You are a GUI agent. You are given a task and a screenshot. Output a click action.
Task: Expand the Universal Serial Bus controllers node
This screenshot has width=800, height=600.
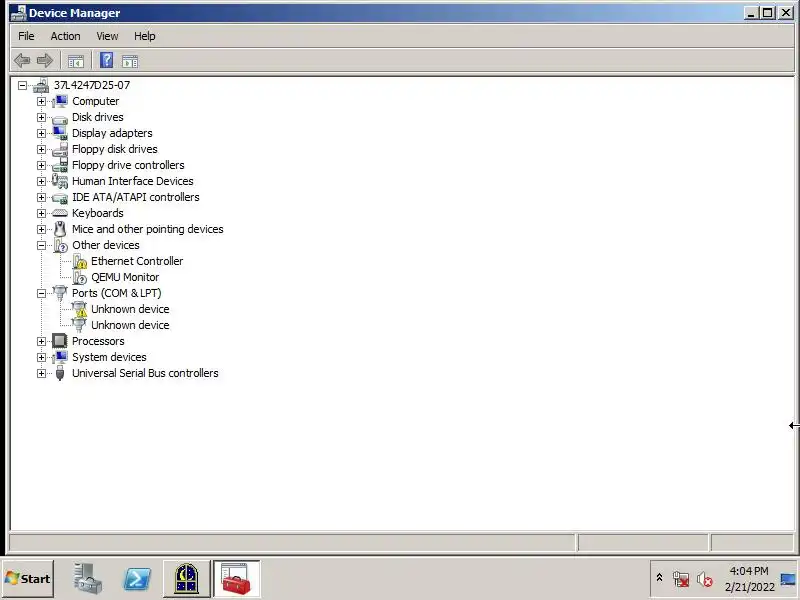tap(41, 373)
